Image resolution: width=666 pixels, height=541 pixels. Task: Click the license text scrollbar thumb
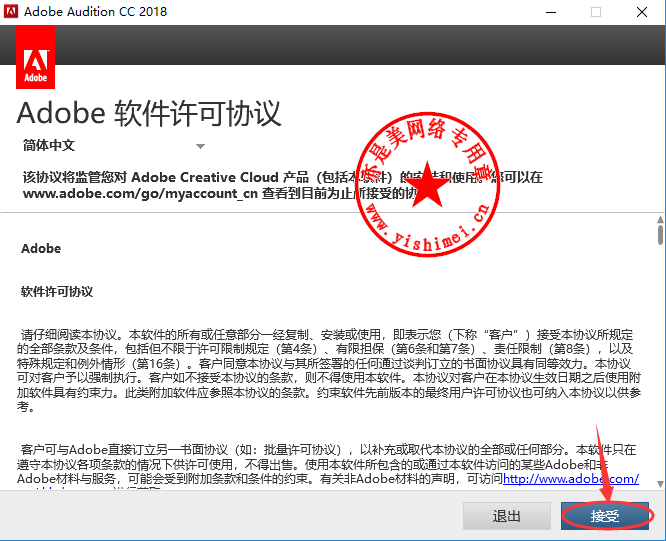660,235
